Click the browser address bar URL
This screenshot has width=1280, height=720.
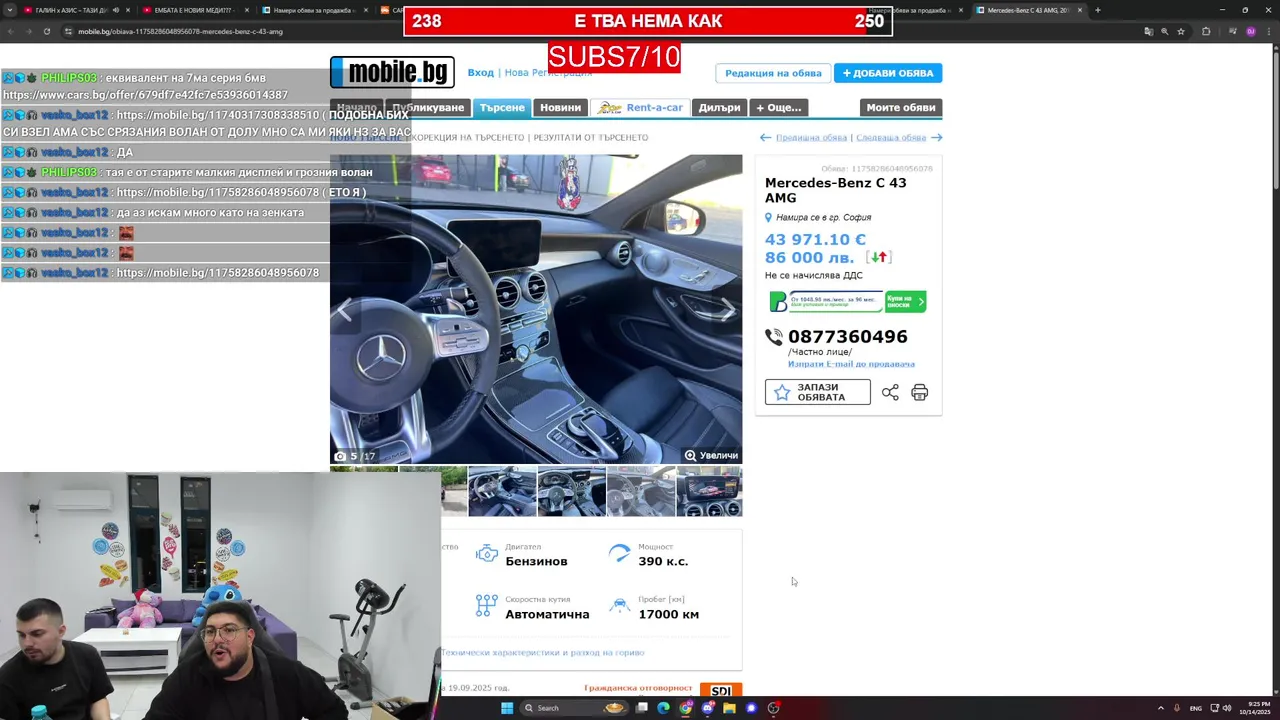tap(180, 31)
